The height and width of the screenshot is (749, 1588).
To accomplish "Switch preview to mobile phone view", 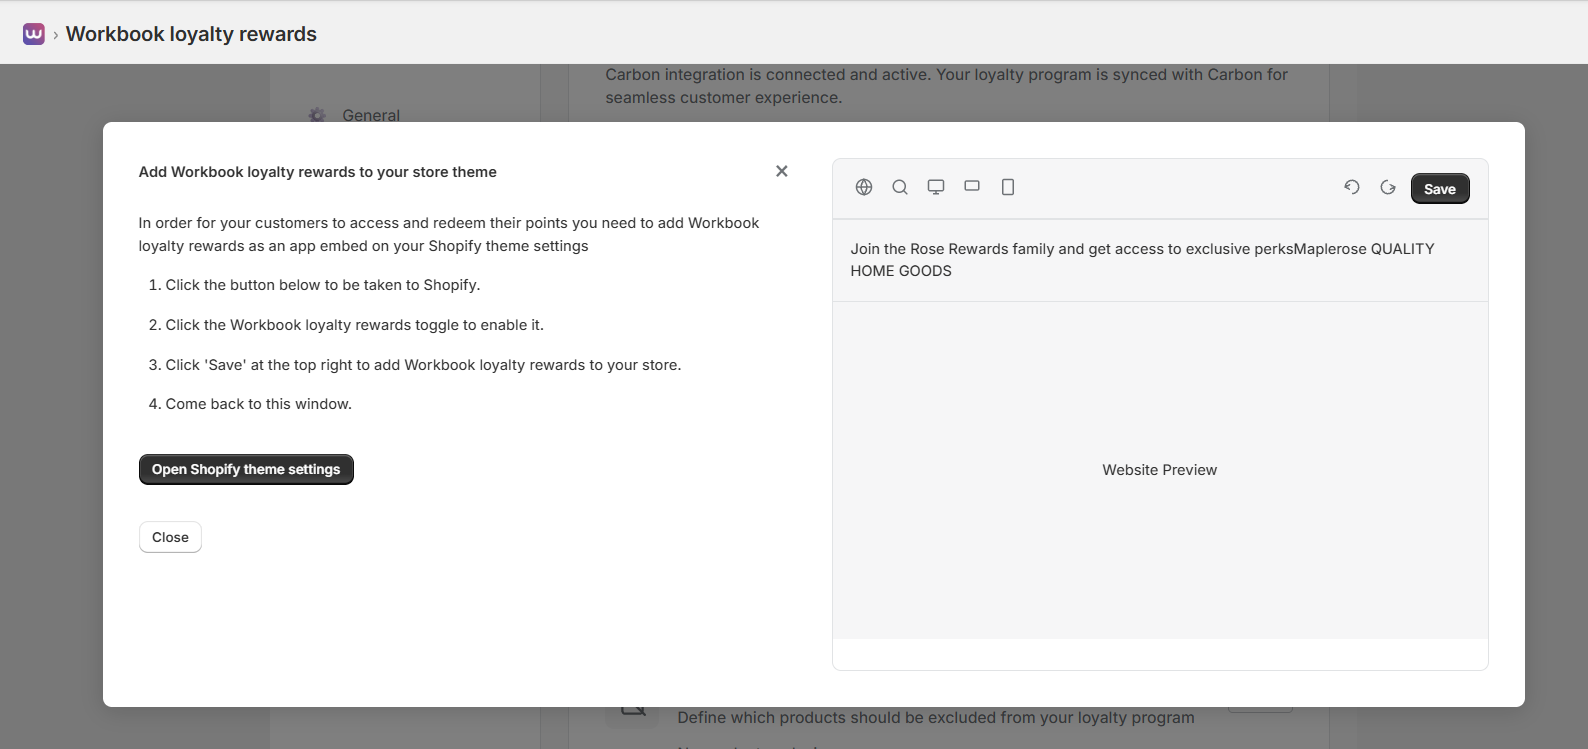I will (x=1008, y=187).
